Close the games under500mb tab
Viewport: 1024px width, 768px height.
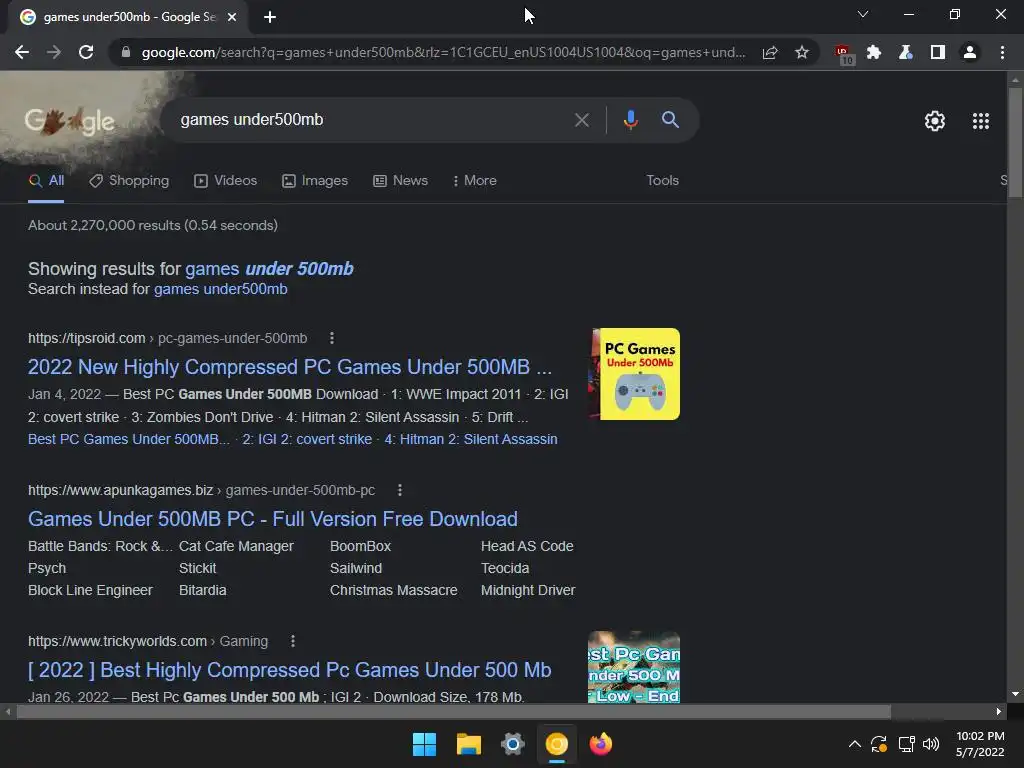click(x=231, y=17)
